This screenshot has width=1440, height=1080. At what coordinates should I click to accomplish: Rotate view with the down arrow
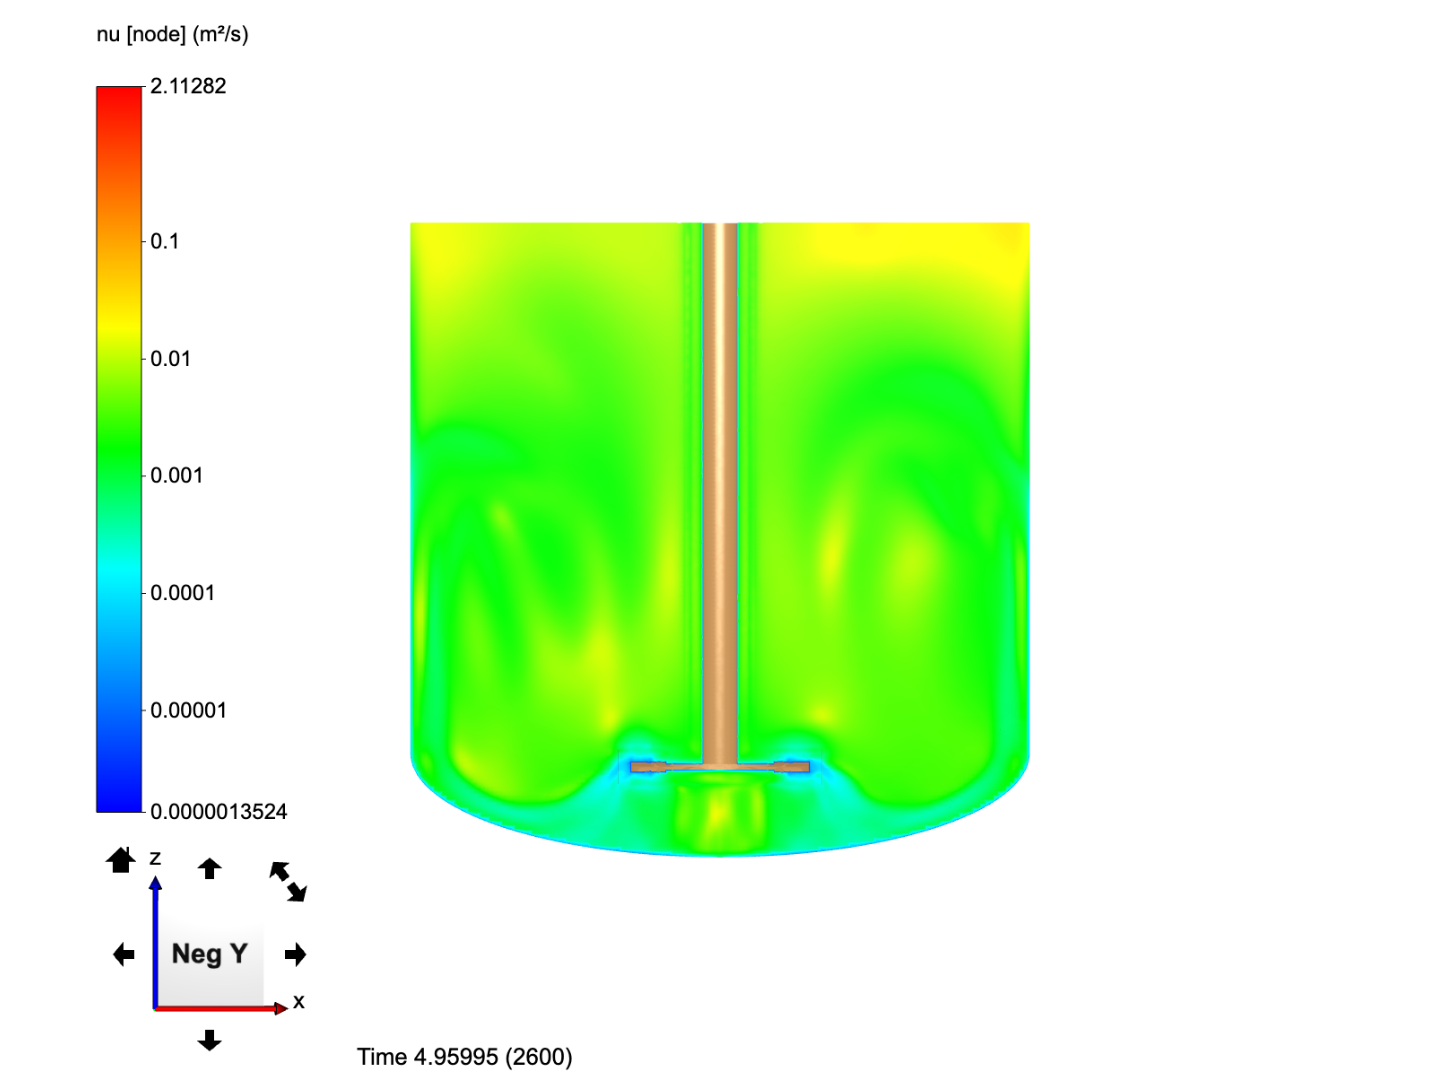[x=209, y=1041]
